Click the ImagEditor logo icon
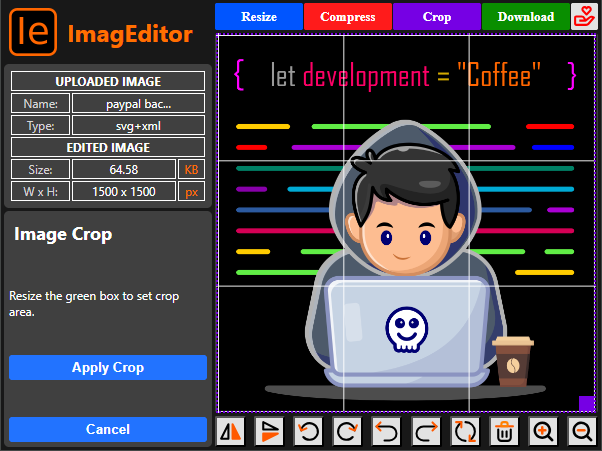Screen dimensions: 602x451 pos(33,32)
